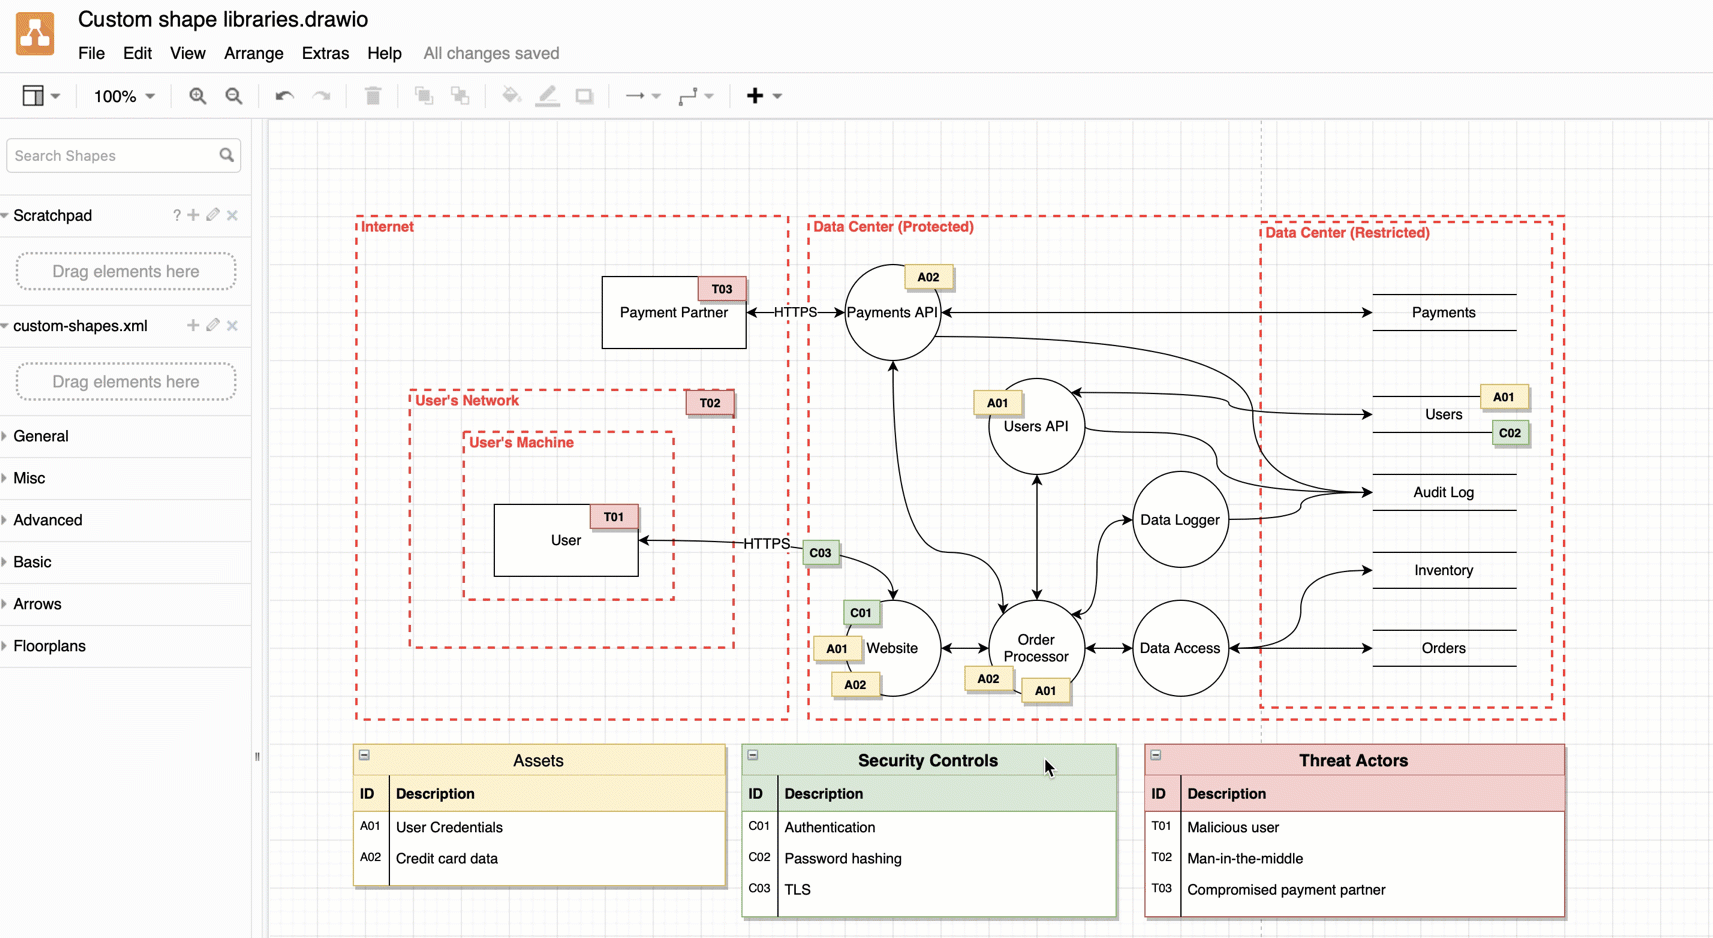This screenshot has height=938, width=1713.
Task: Click the zoom in magnifier icon
Action: point(197,96)
